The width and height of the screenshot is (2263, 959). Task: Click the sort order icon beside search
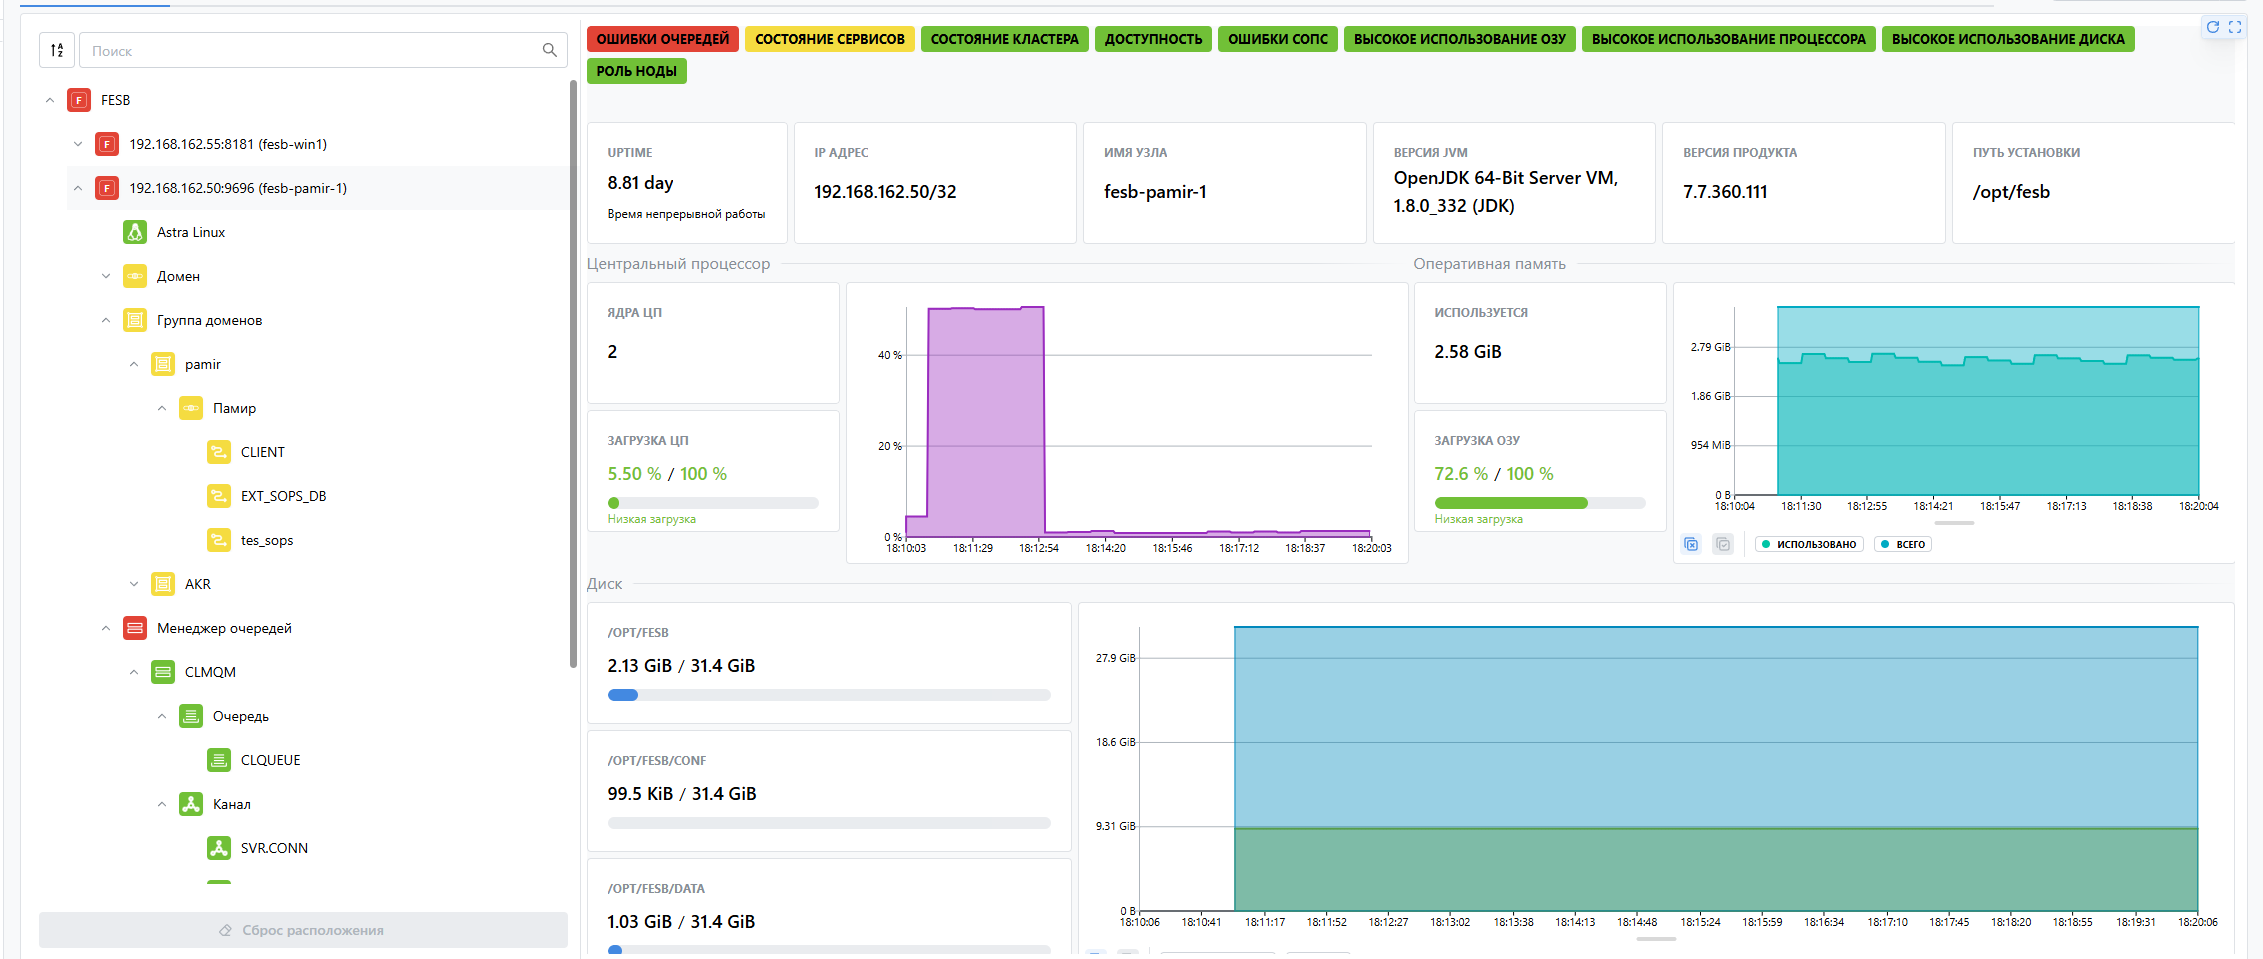point(57,50)
